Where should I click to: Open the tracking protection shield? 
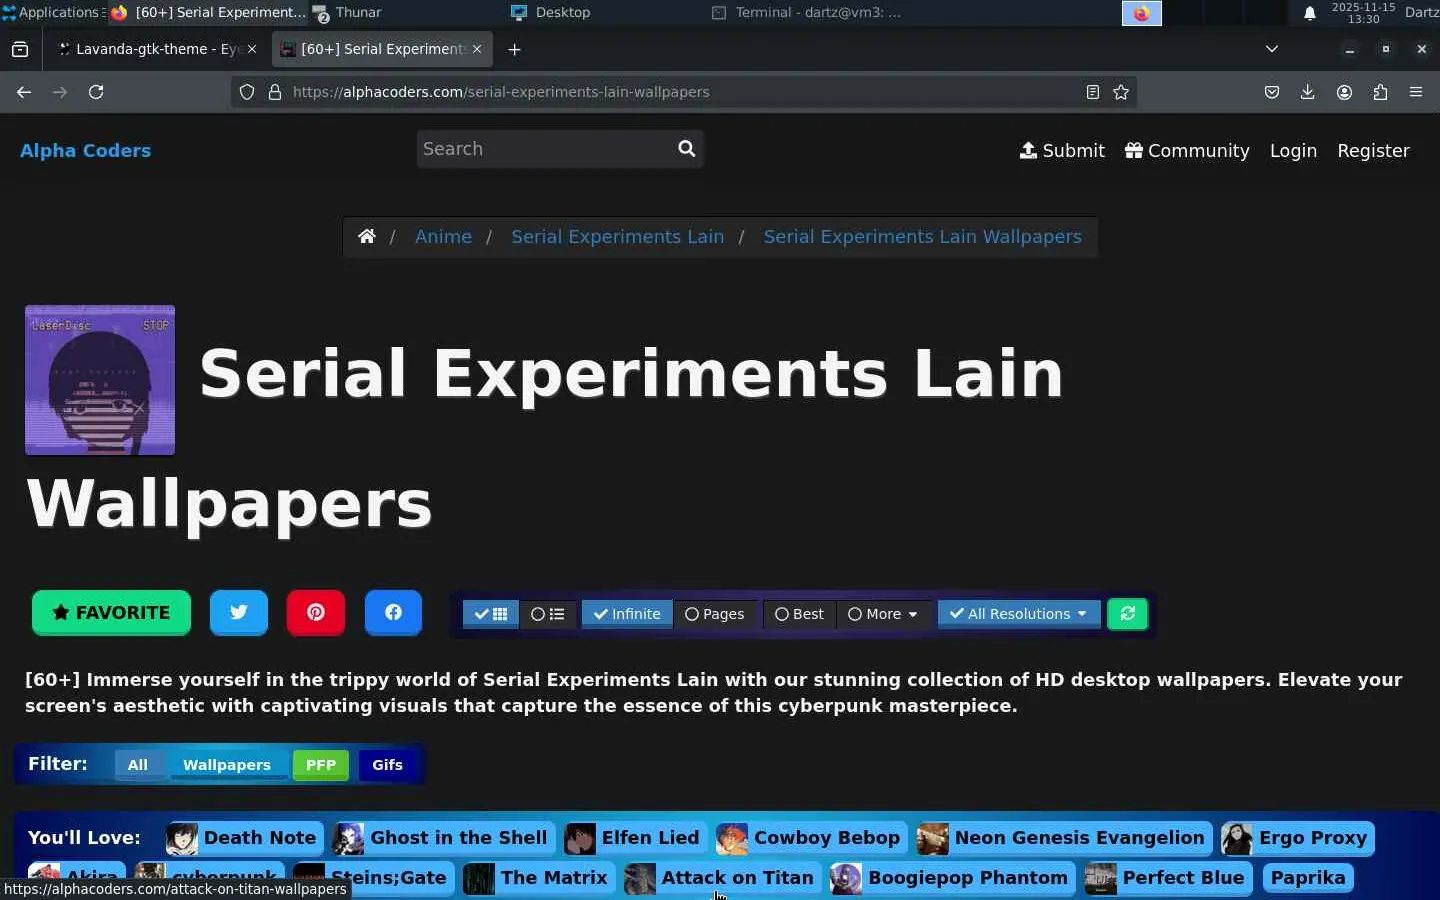coord(247,92)
